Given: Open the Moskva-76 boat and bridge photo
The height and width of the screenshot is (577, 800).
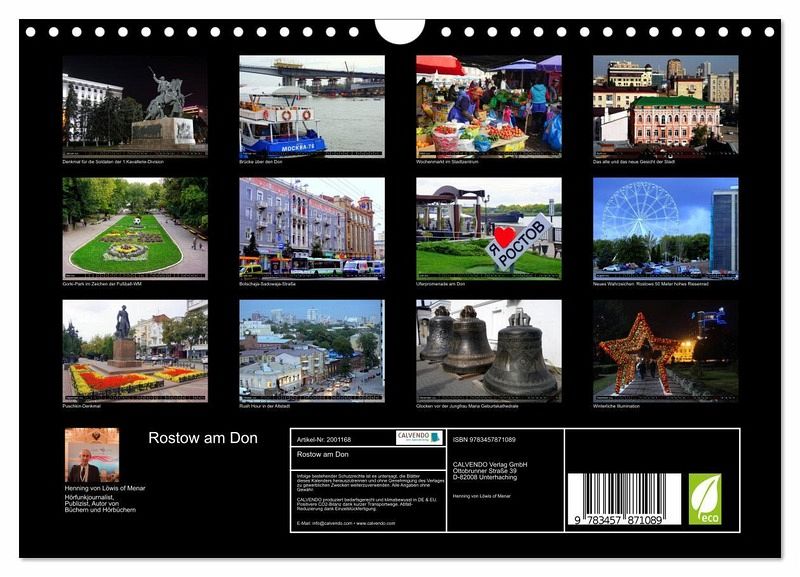Looking at the screenshot, I should [x=312, y=106].
